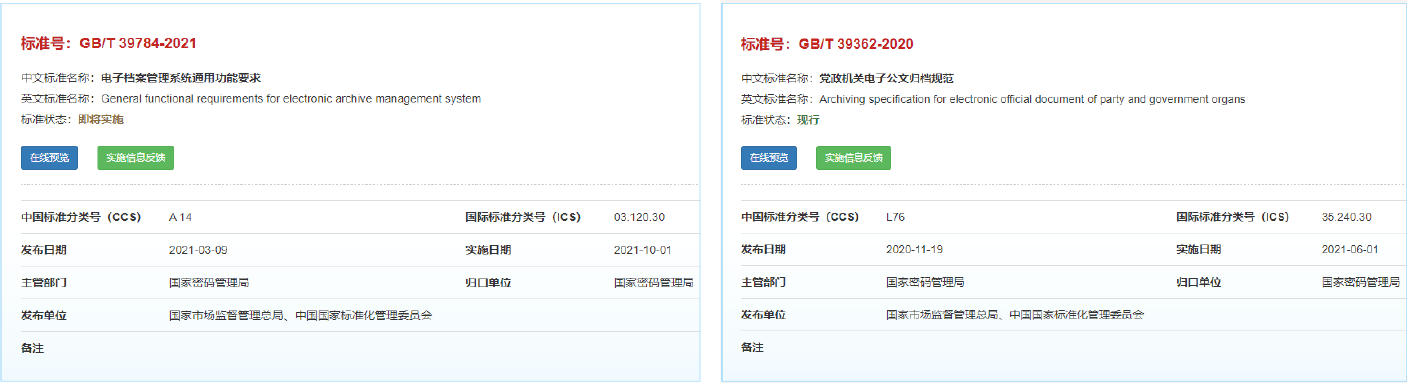Image resolution: width=1407 pixels, height=383 pixels.
Task: Click 在线预览 button for GB/T 39784-2021
Action: tap(49, 158)
